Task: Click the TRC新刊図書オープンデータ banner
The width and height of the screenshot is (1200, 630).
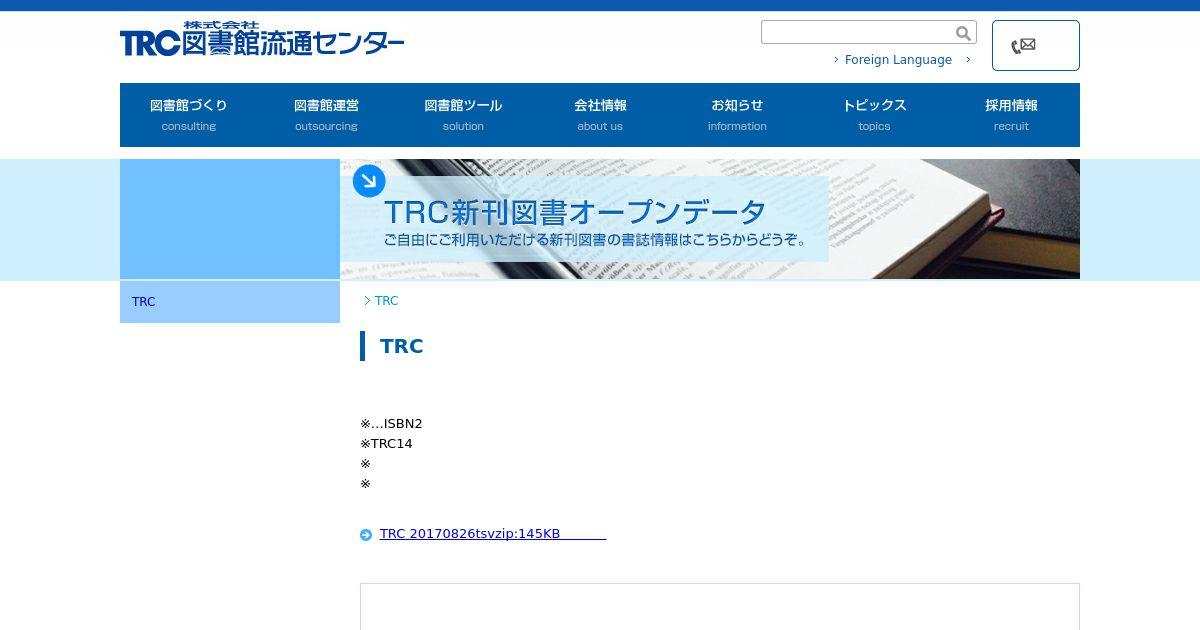Action: [x=710, y=219]
